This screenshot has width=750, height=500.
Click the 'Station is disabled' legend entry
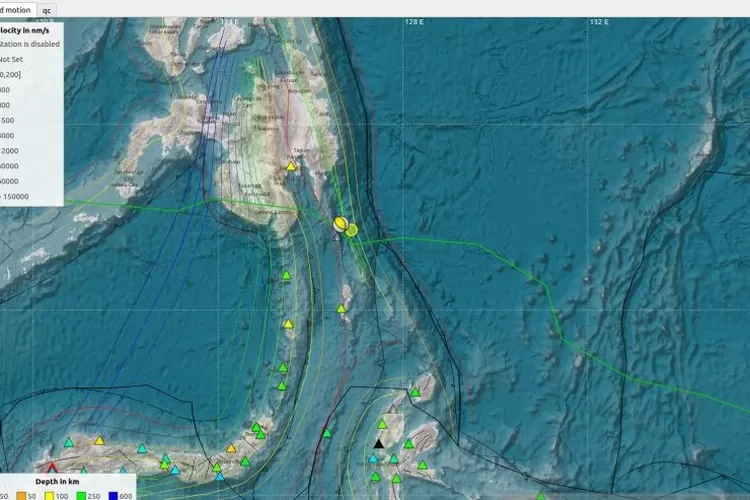(30, 44)
